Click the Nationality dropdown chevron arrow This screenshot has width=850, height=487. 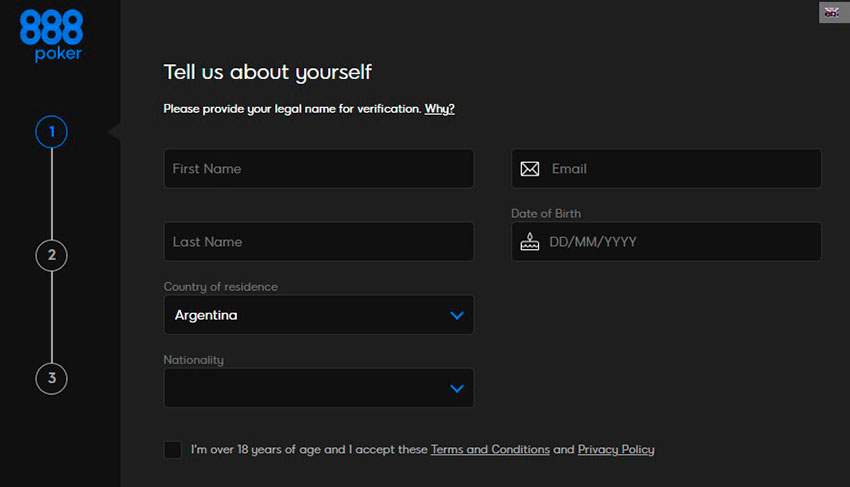tap(457, 388)
